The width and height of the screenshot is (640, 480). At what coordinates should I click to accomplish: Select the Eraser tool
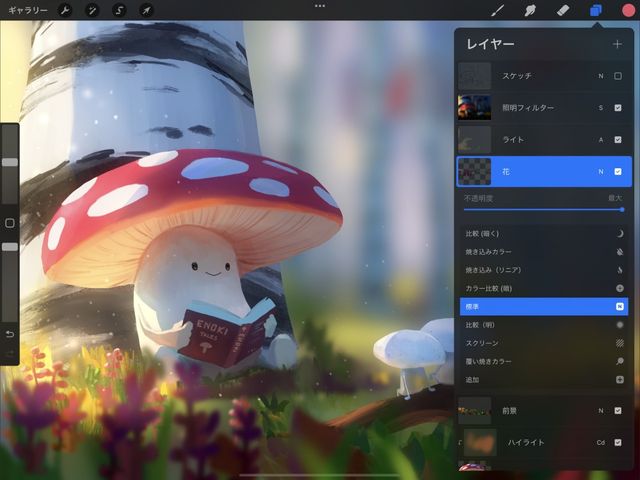click(563, 10)
